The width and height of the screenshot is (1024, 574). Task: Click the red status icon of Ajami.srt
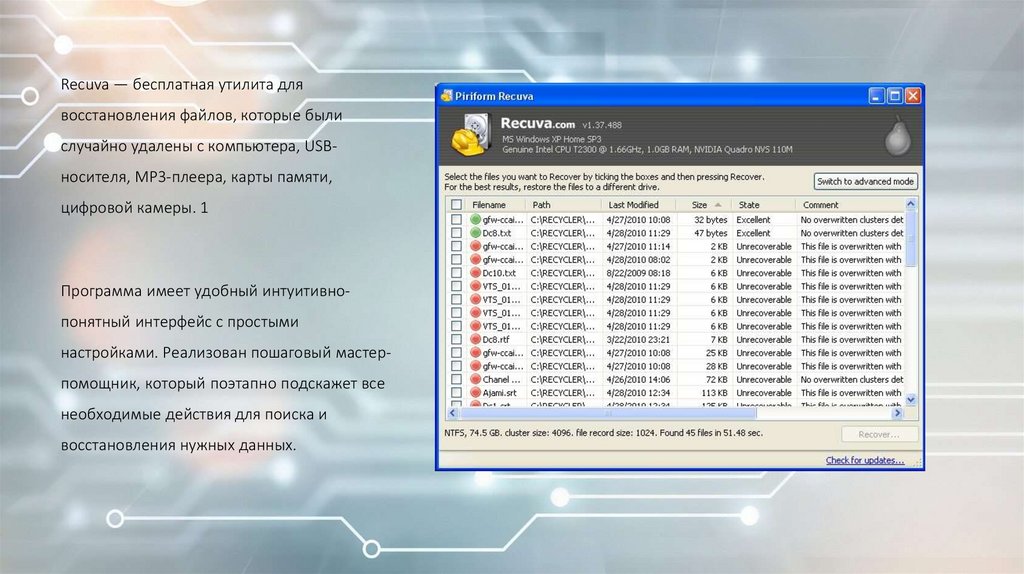(x=475, y=393)
